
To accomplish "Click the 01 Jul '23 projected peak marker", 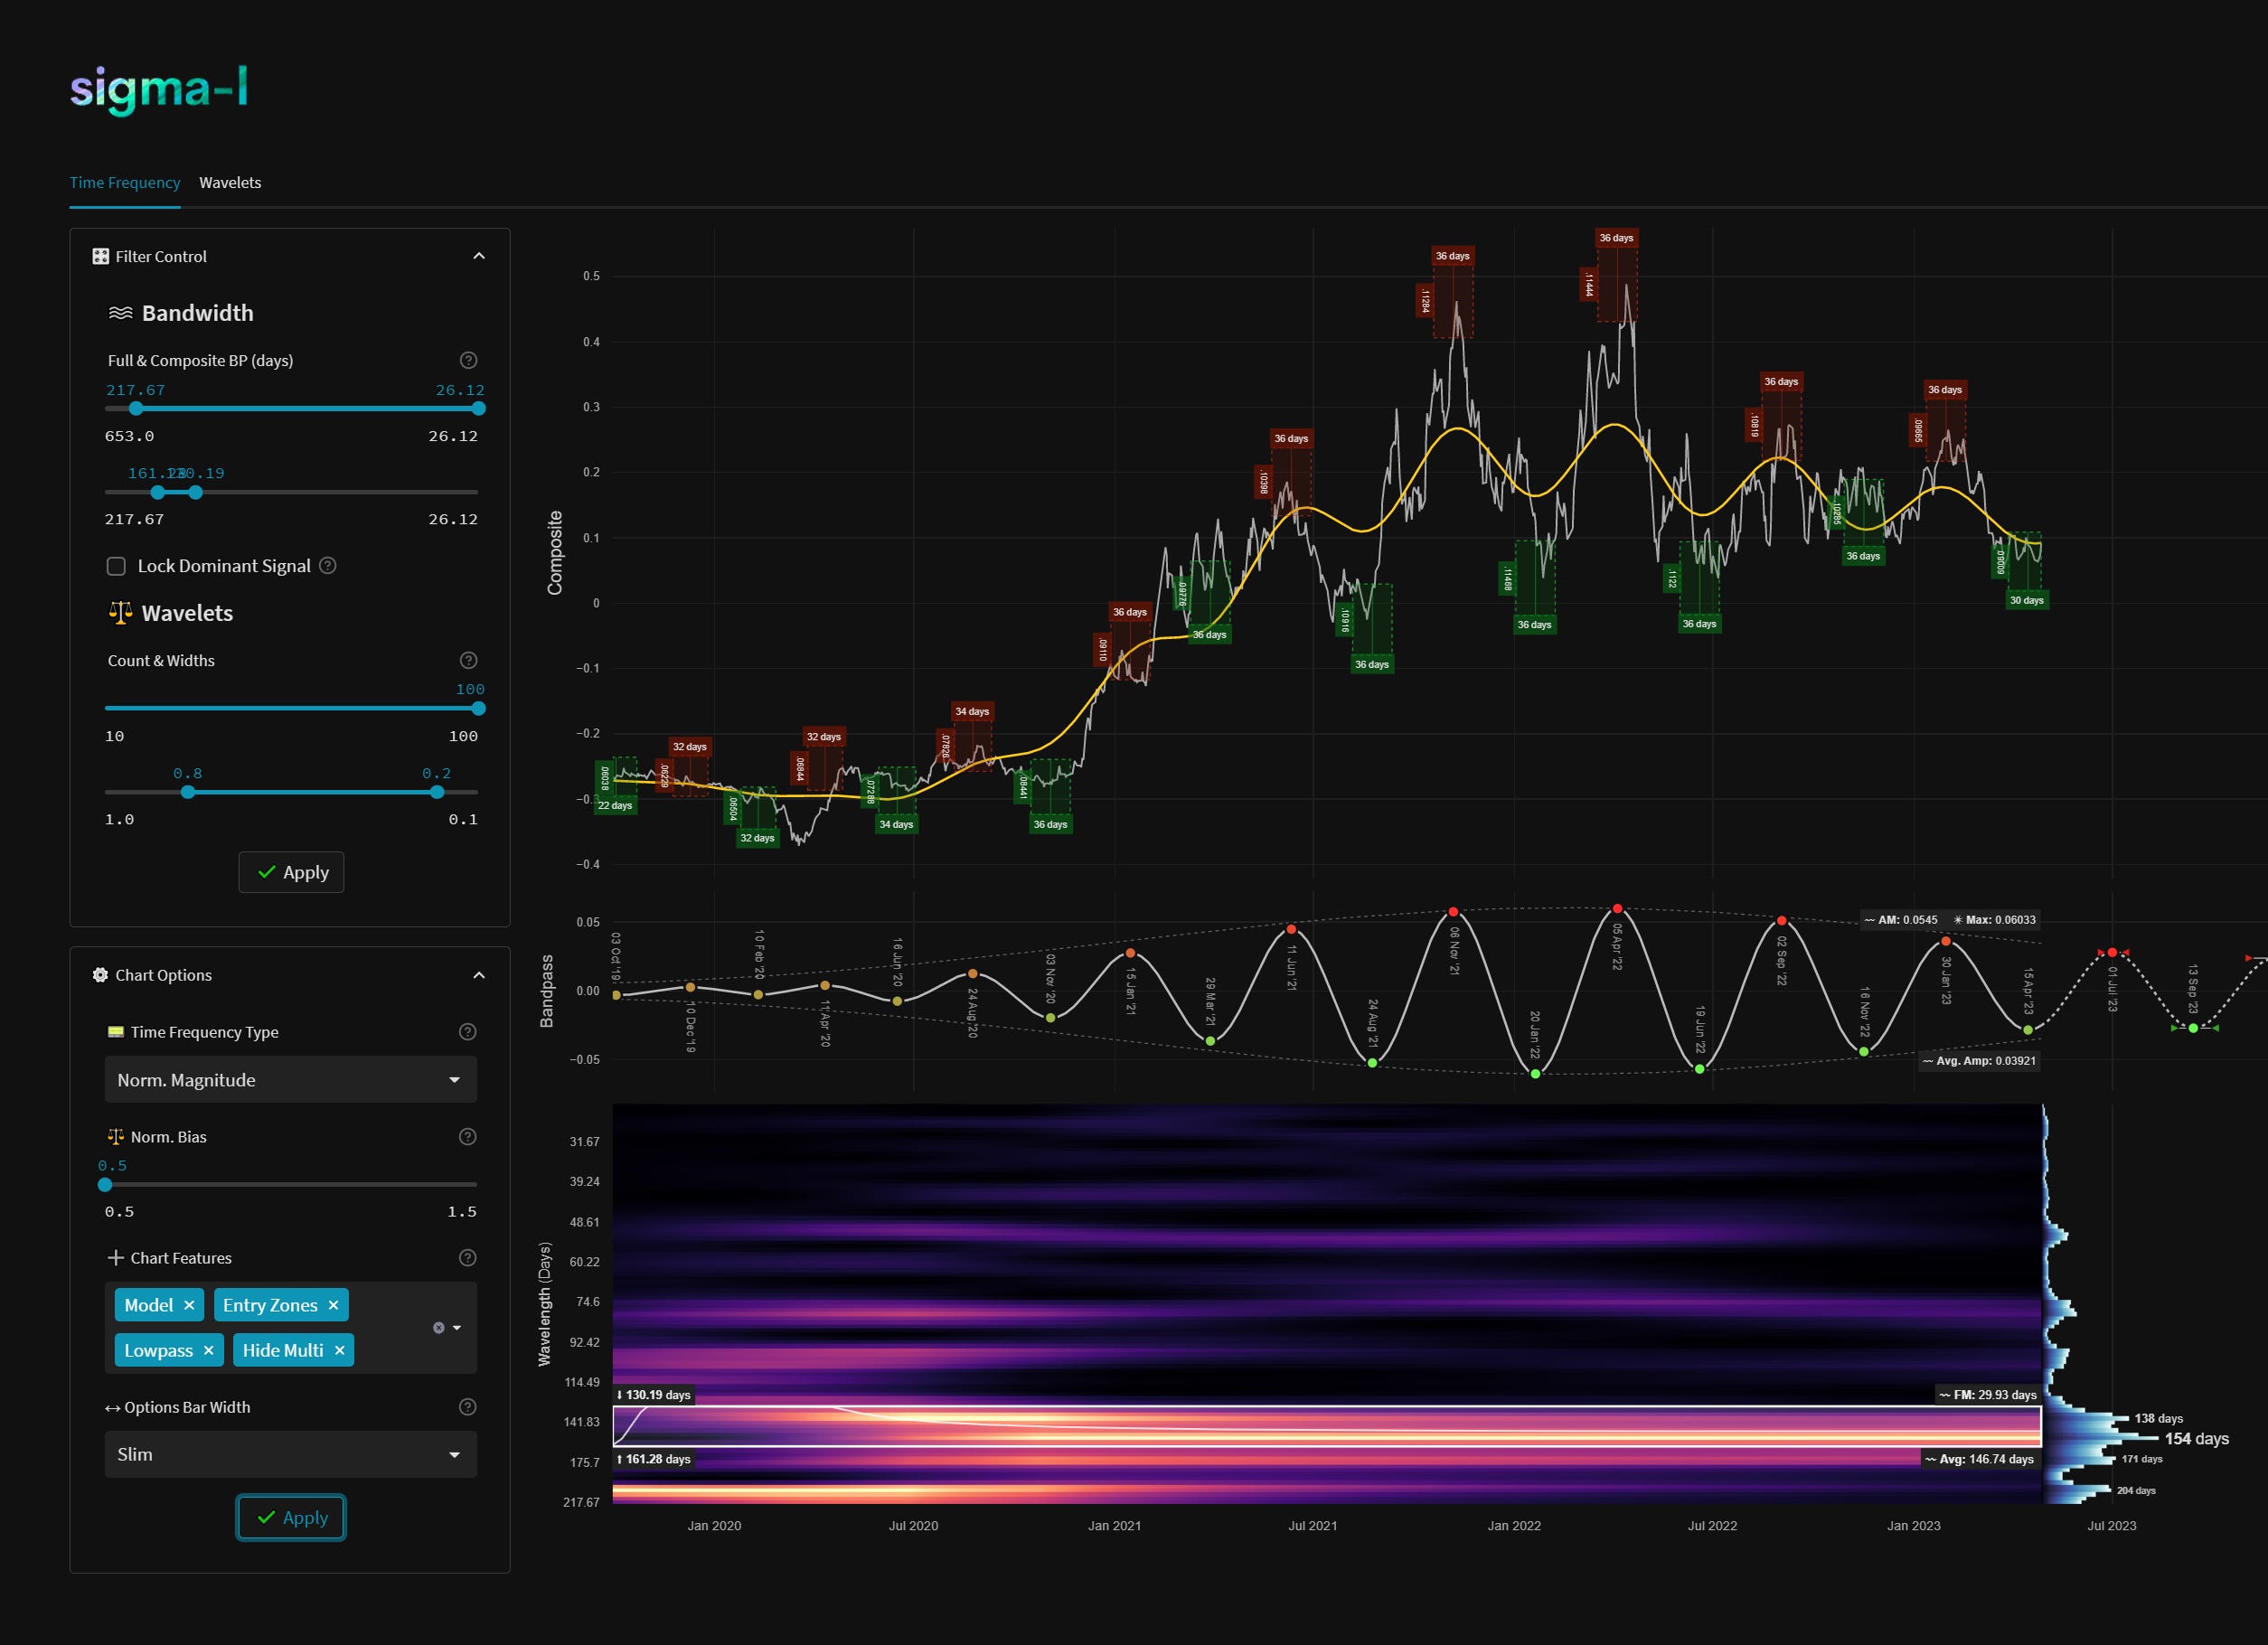I will coord(2111,953).
